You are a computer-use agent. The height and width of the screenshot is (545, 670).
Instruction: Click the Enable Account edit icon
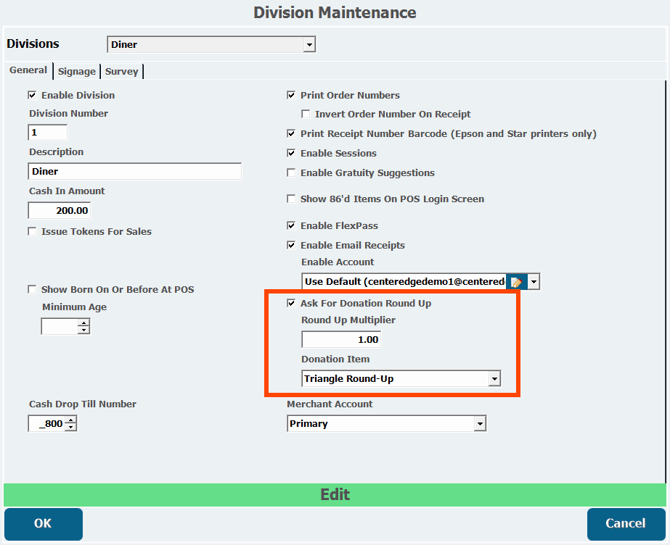pyautogui.click(x=517, y=282)
